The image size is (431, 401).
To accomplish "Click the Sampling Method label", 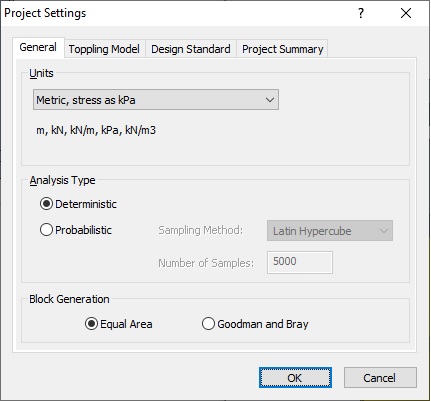I will coord(201,230).
